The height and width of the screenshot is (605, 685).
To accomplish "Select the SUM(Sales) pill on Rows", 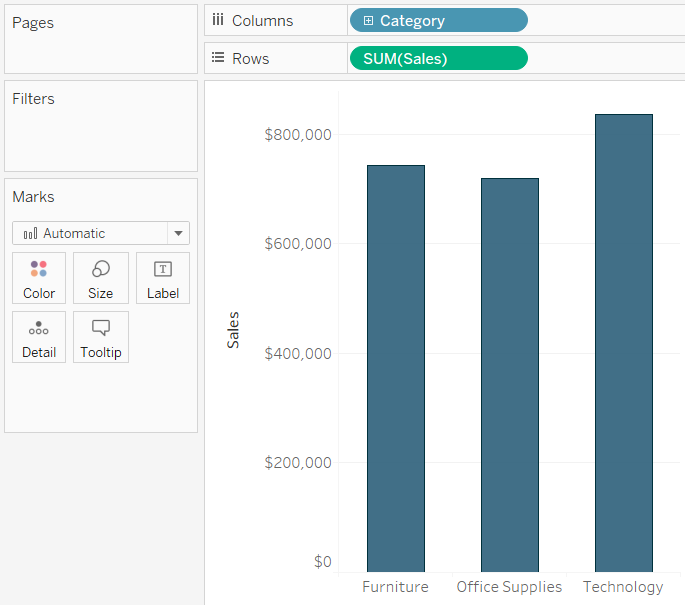I will point(439,58).
